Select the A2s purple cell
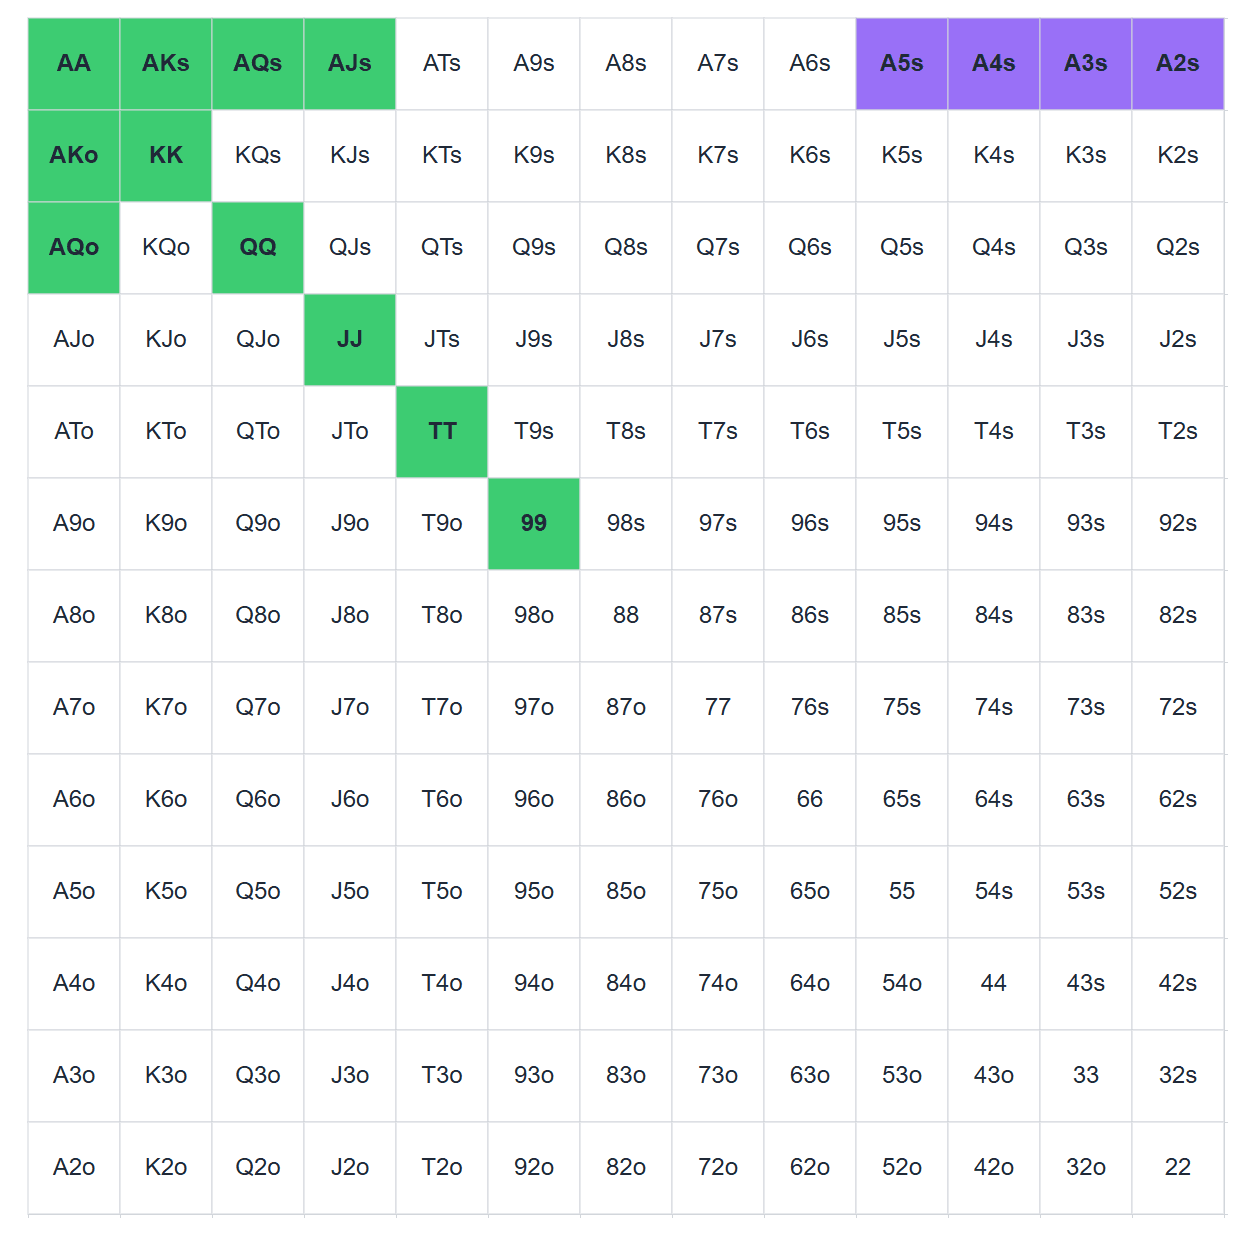 (x=1178, y=63)
